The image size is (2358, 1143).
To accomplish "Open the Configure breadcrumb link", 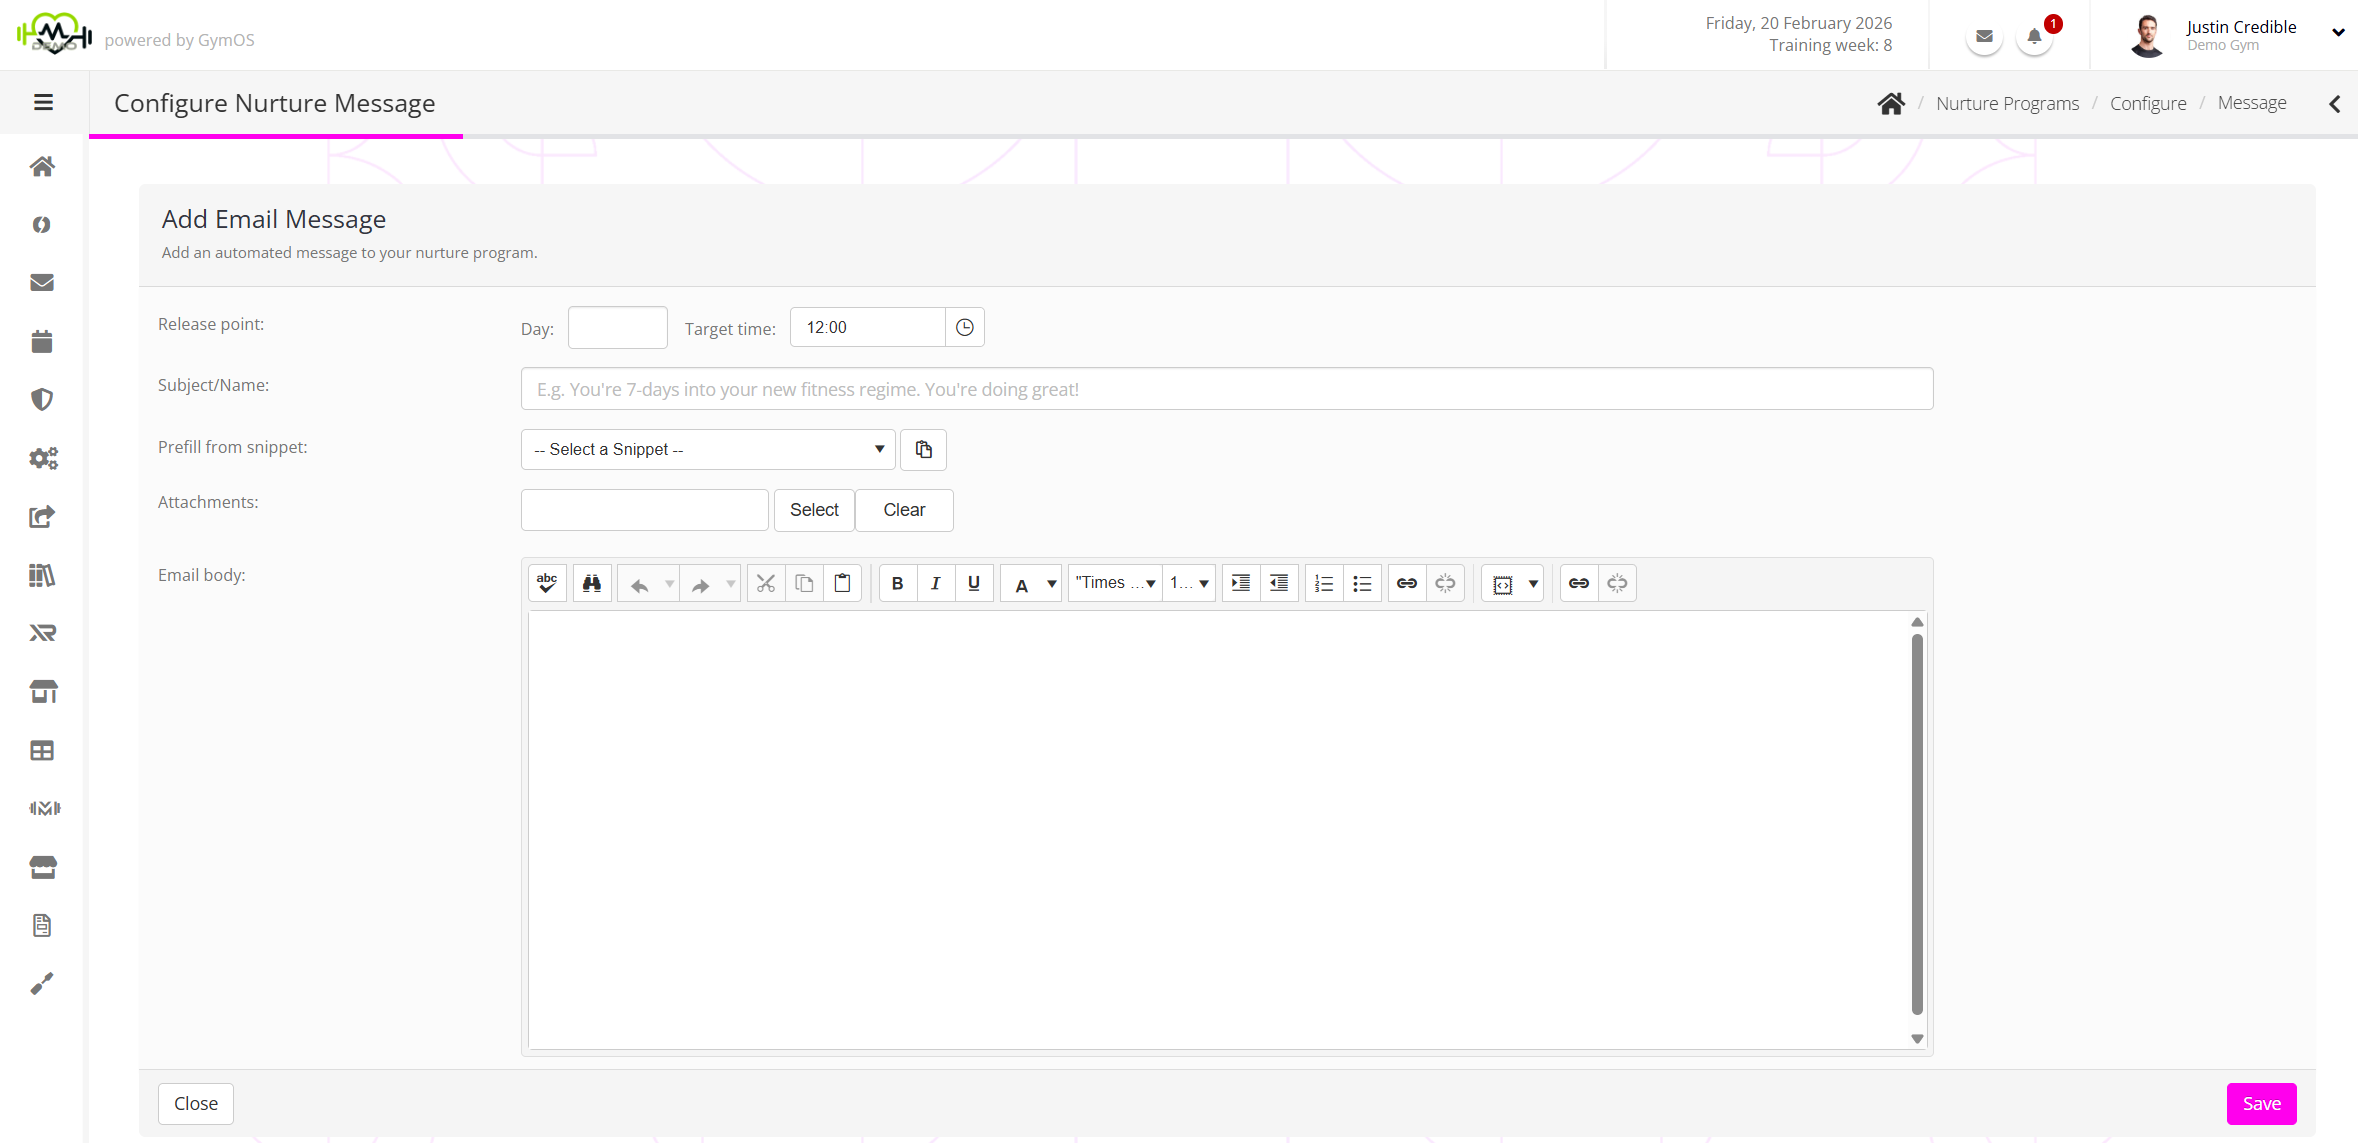I will tap(2148, 103).
